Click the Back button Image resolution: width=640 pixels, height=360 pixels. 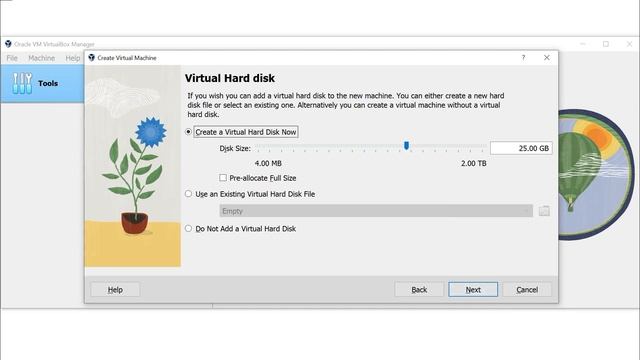[419, 289]
